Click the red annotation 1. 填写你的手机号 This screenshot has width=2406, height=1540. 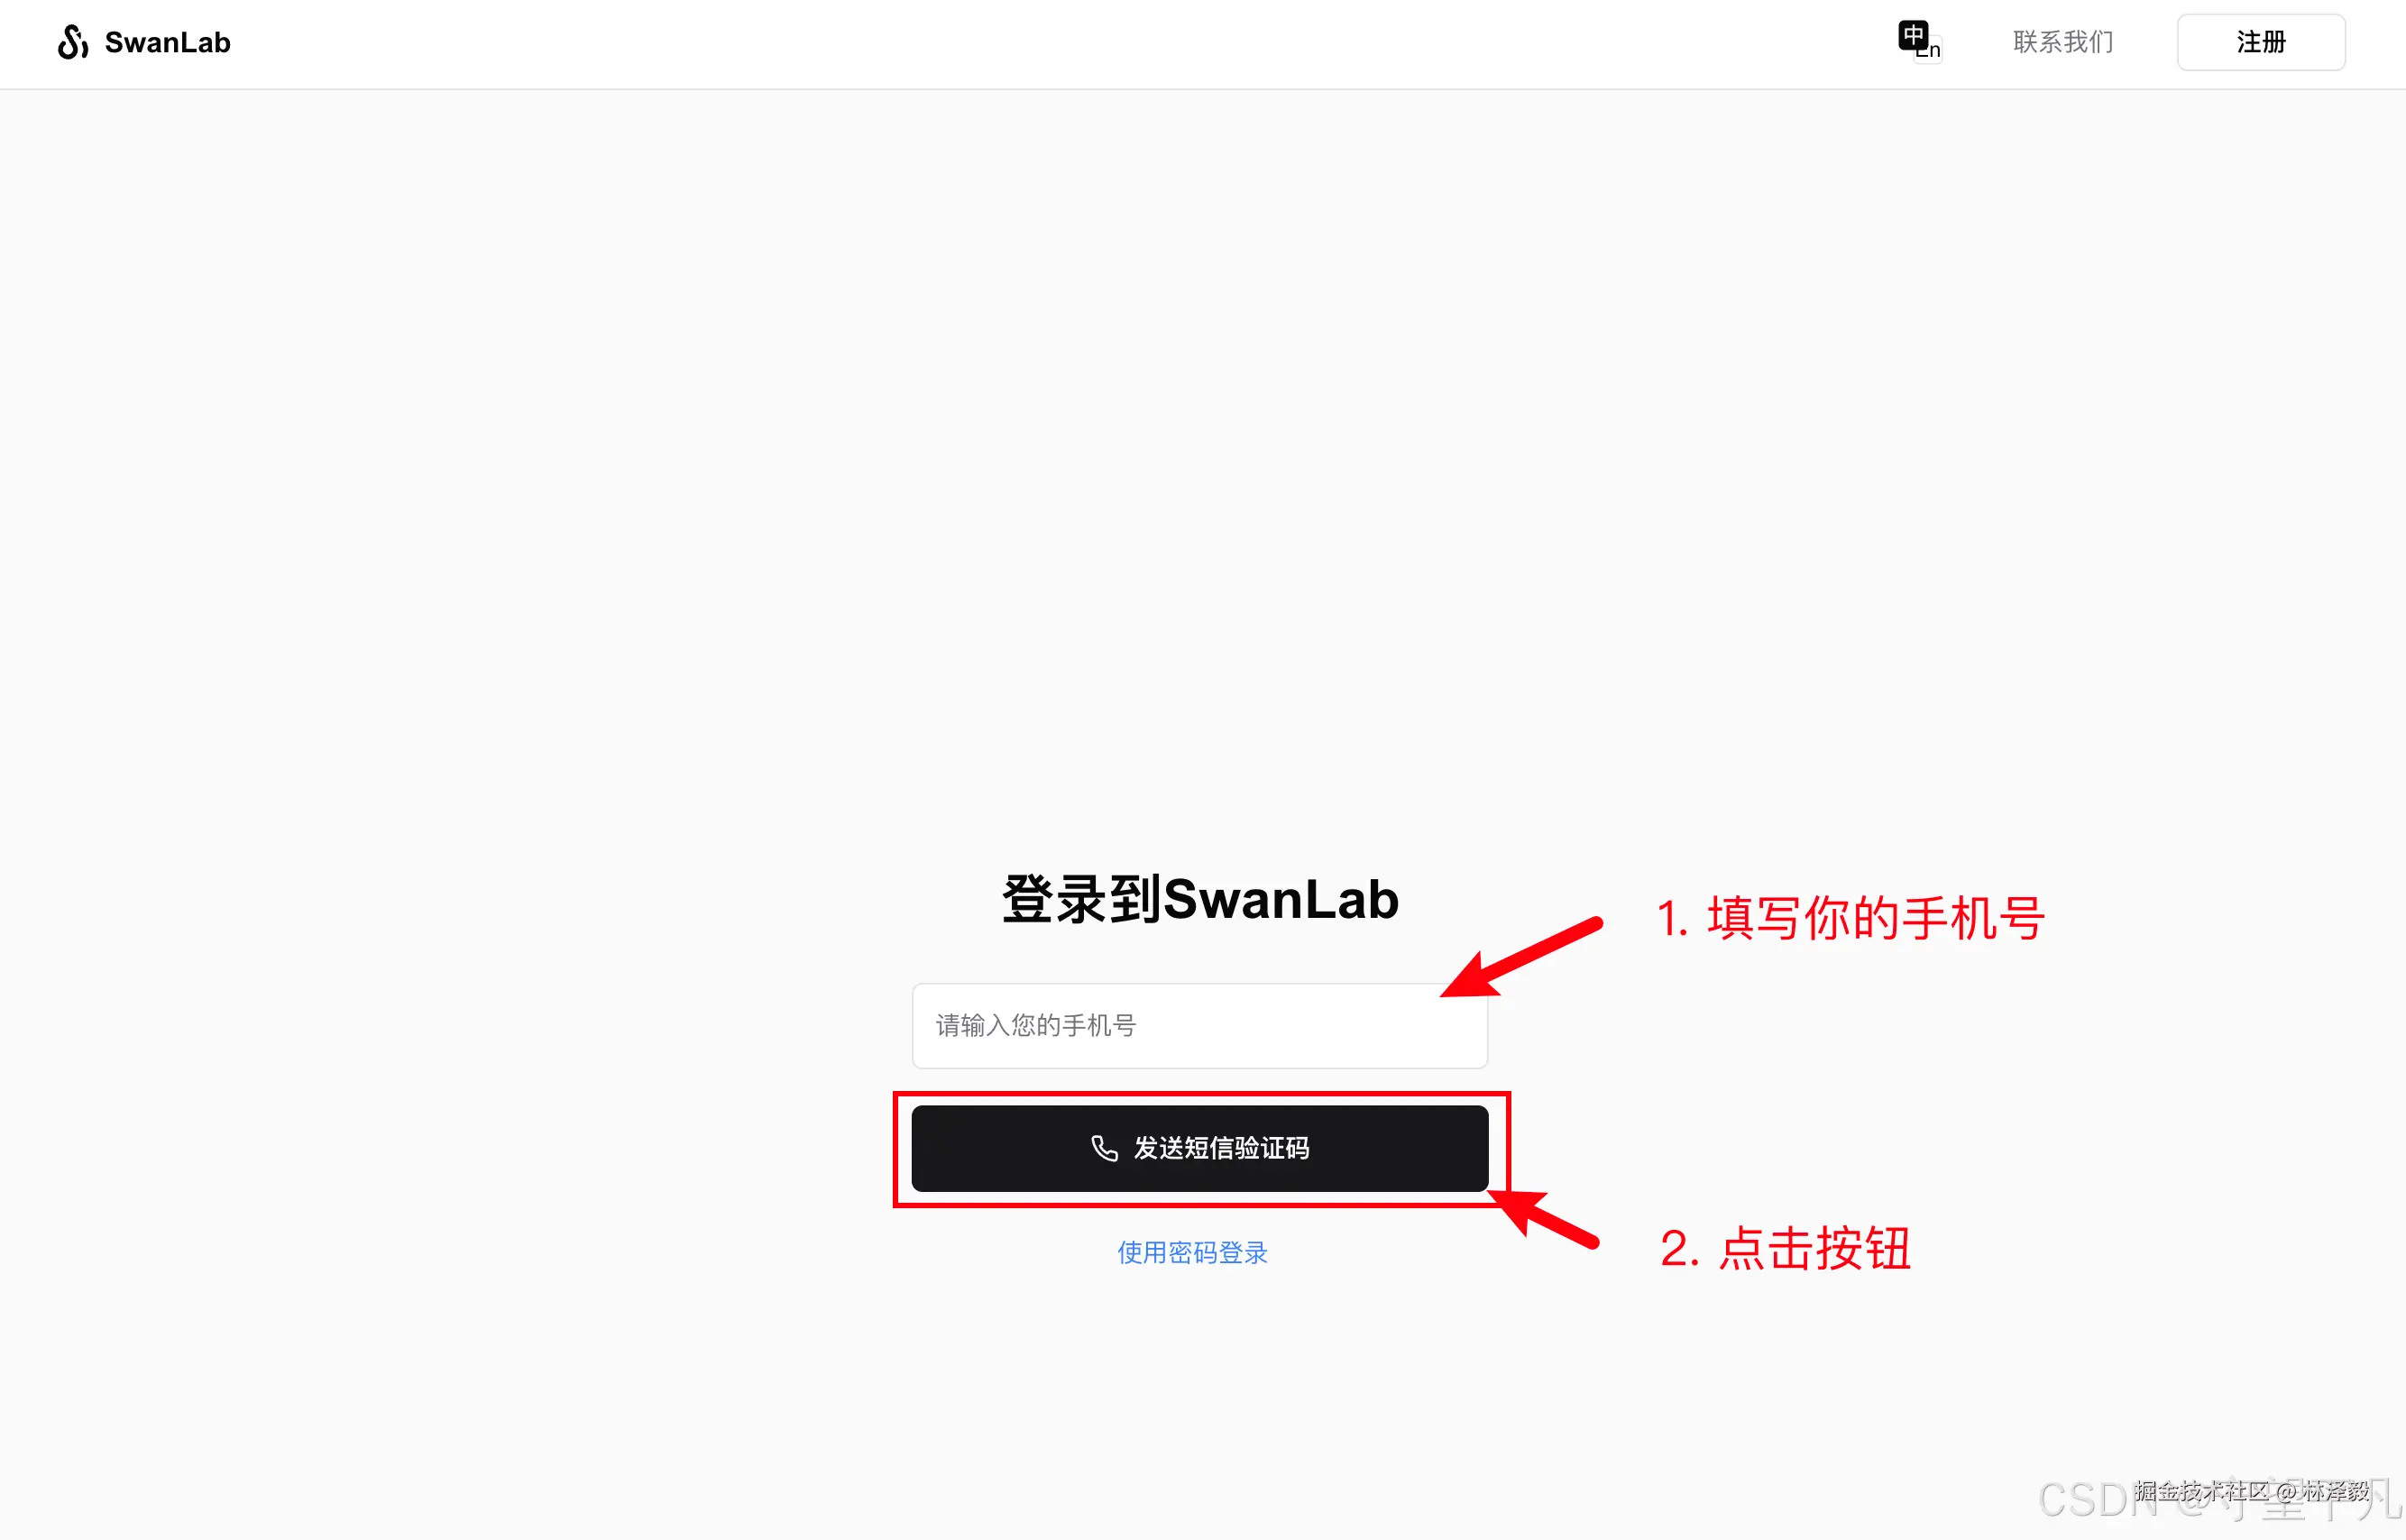point(1850,918)
